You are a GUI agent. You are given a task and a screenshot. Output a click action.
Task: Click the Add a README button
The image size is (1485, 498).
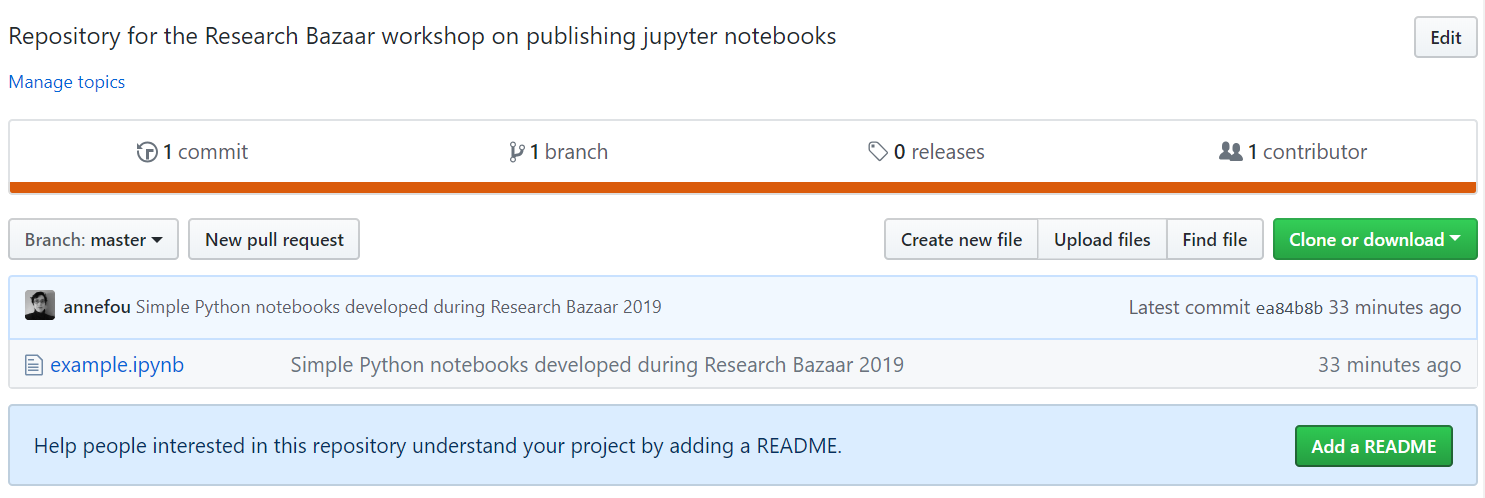pos(1374,446)
